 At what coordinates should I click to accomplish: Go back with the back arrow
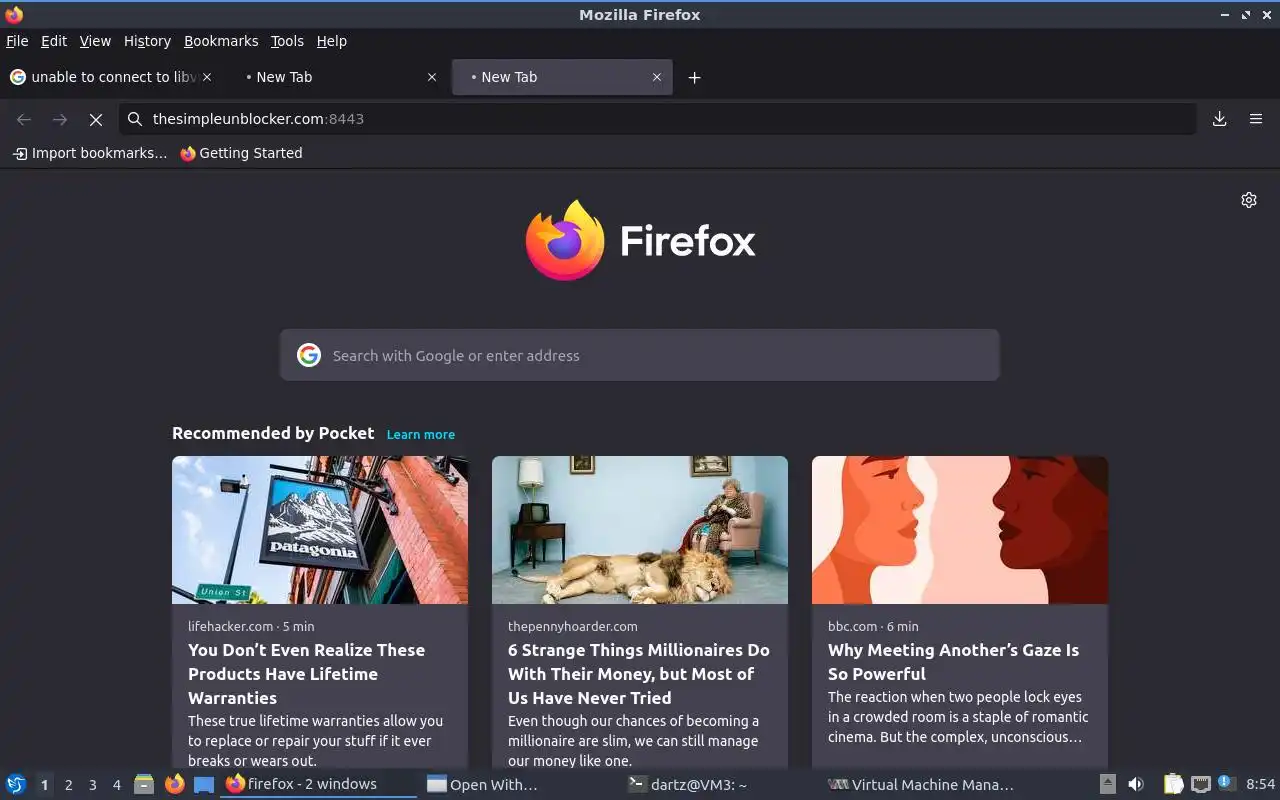pos(24,119)
